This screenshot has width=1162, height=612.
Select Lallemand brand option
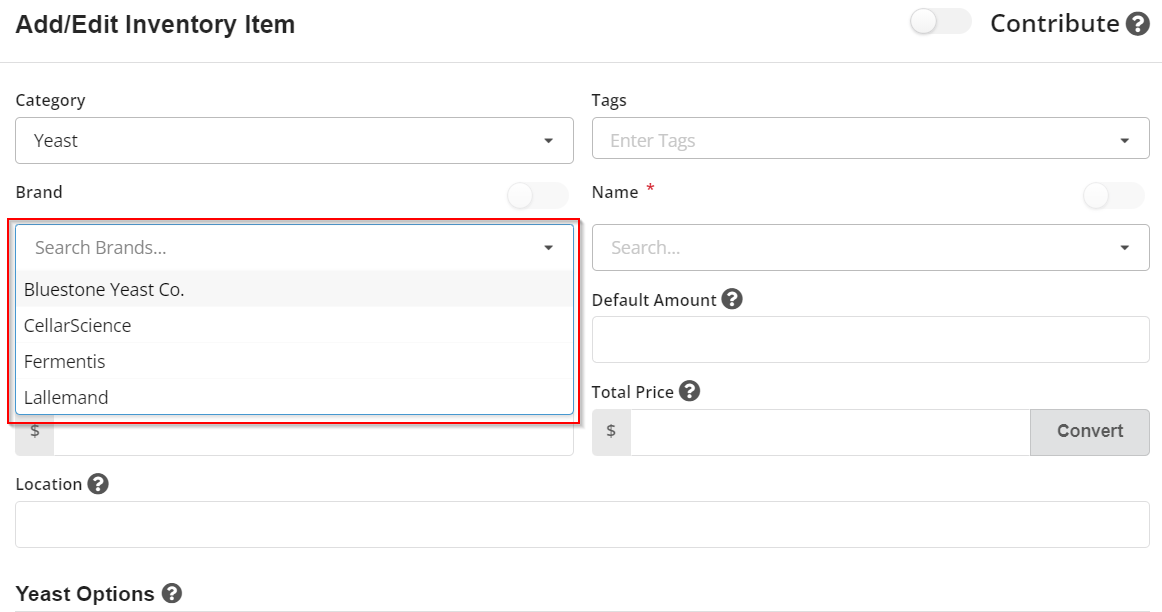coord(294,397)
